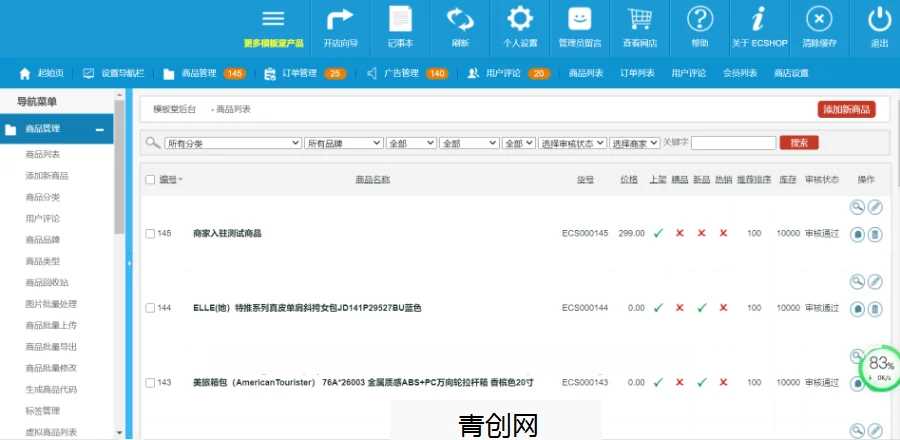Click 查看网店 shopping cart icon
This screenshot has width=900, height=440.
click(640, 19)
